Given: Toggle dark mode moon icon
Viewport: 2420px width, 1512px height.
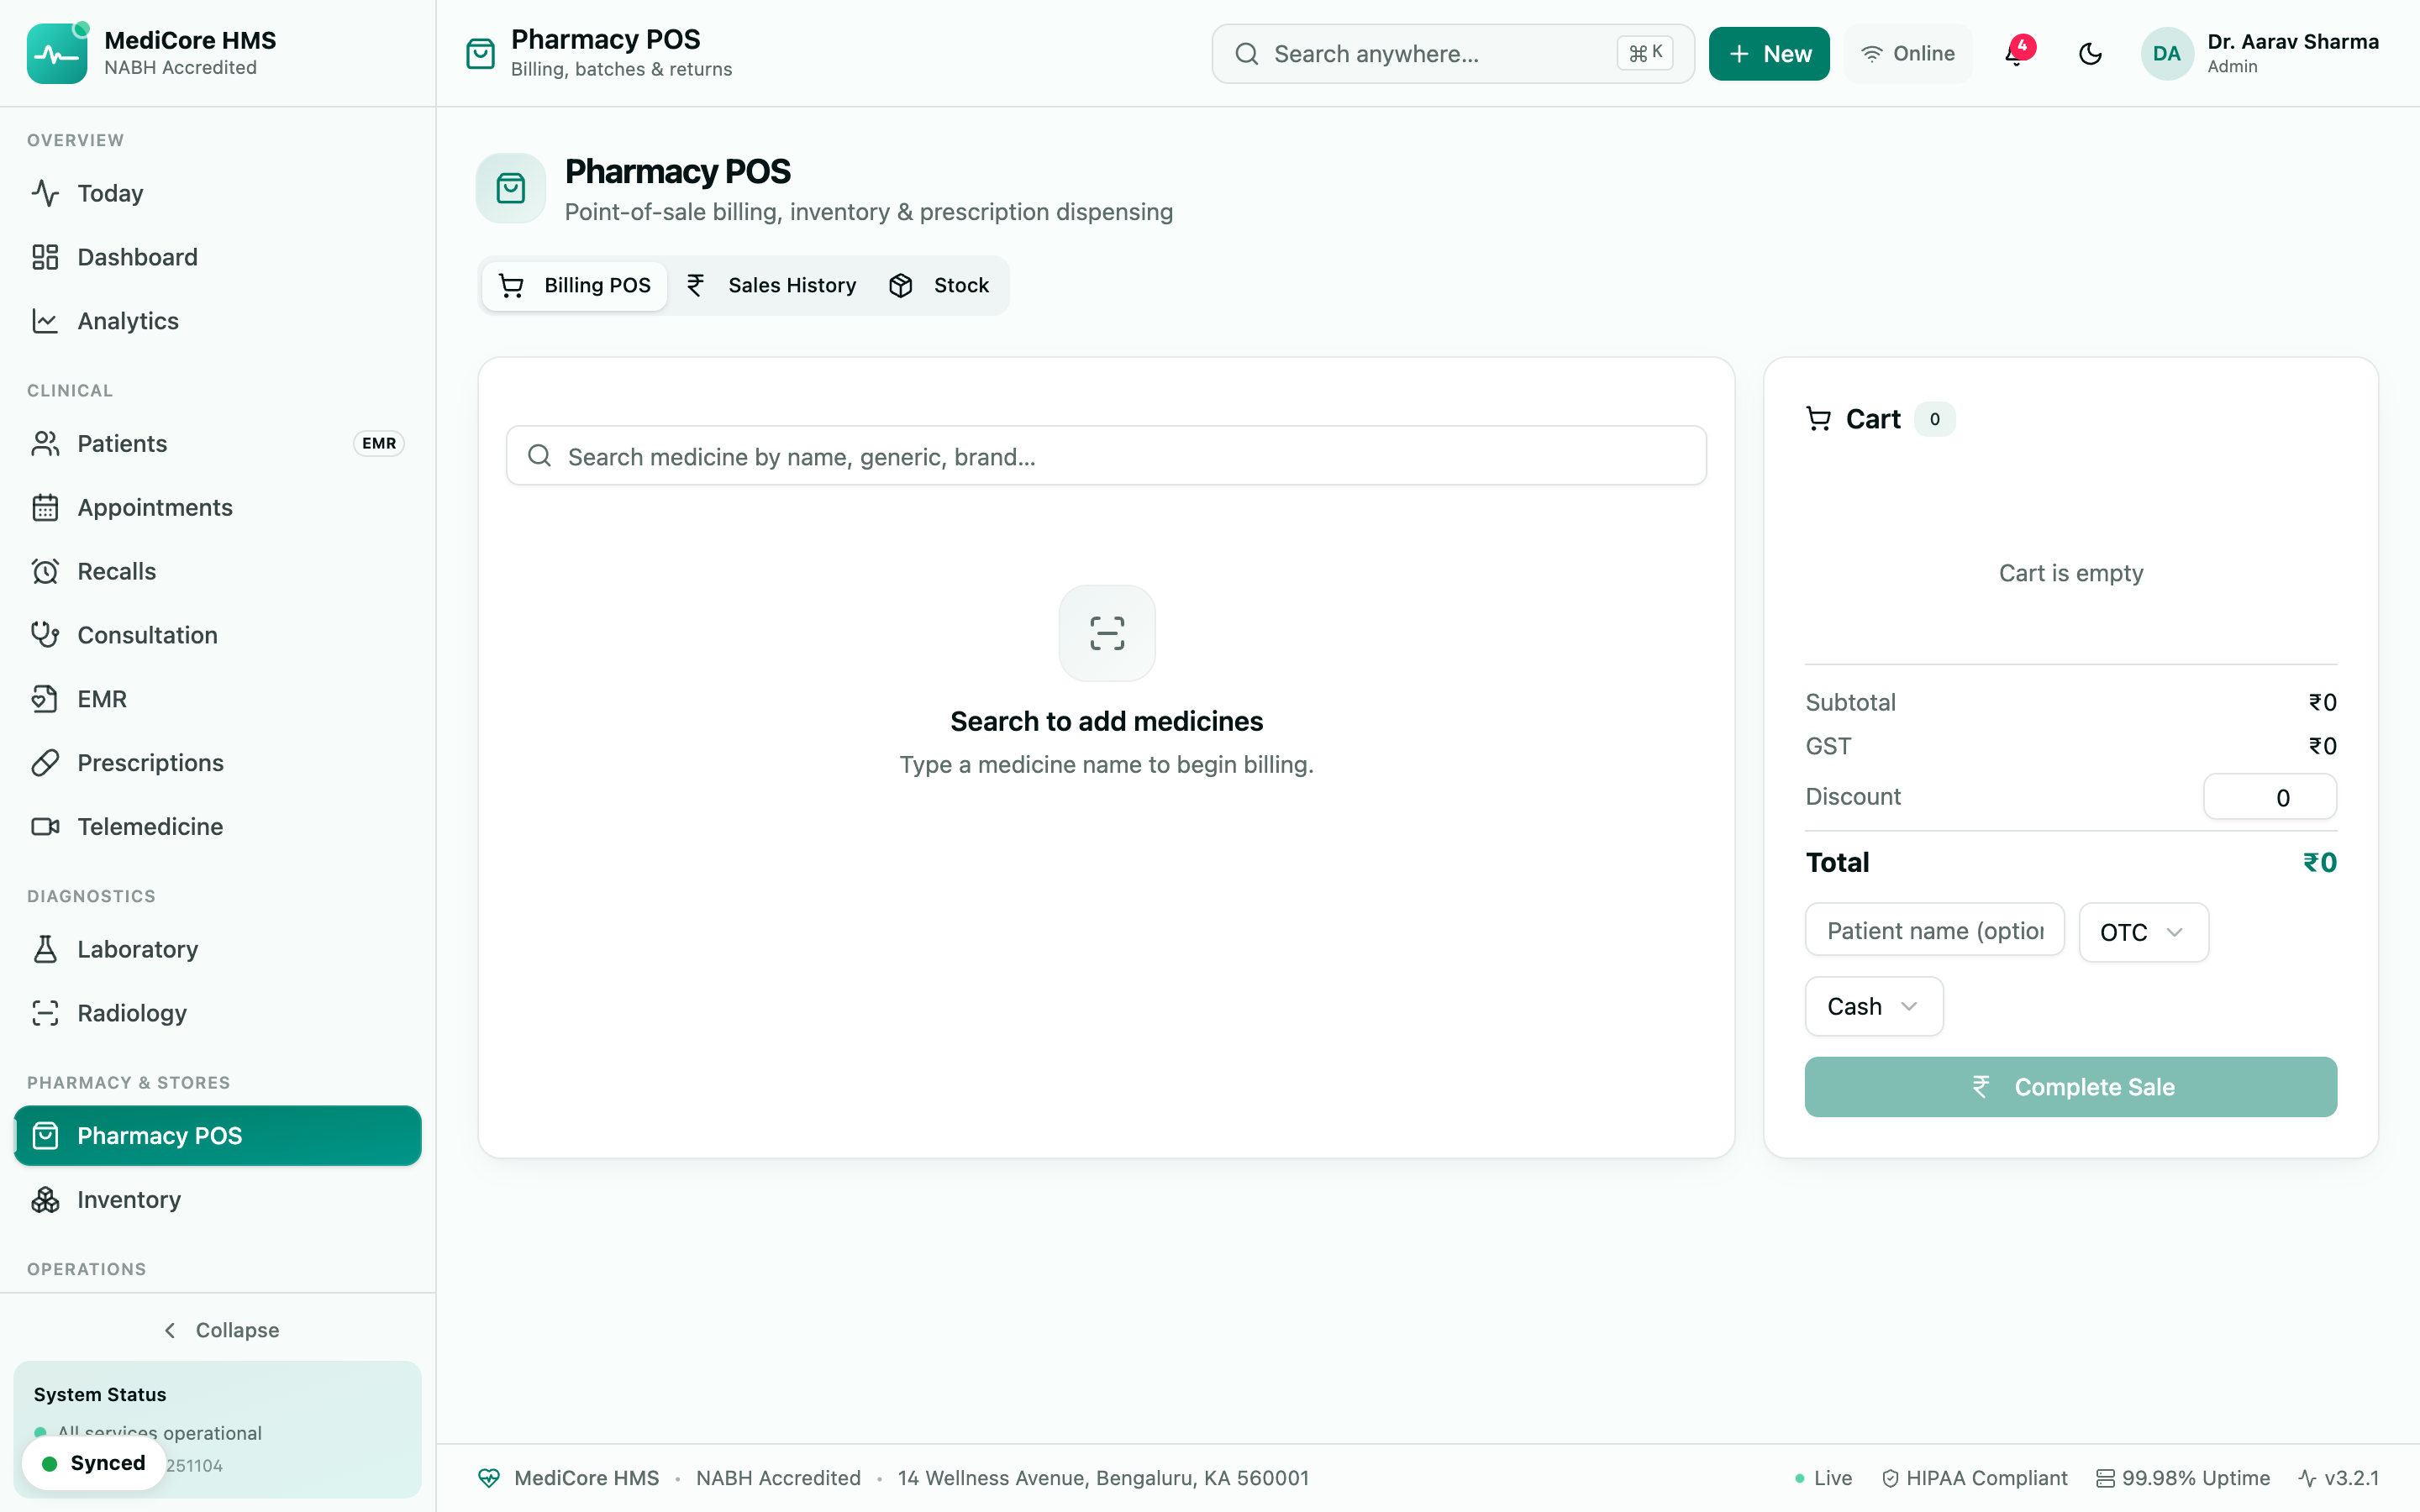Looking at the screenshot, I should point(2090,54).
